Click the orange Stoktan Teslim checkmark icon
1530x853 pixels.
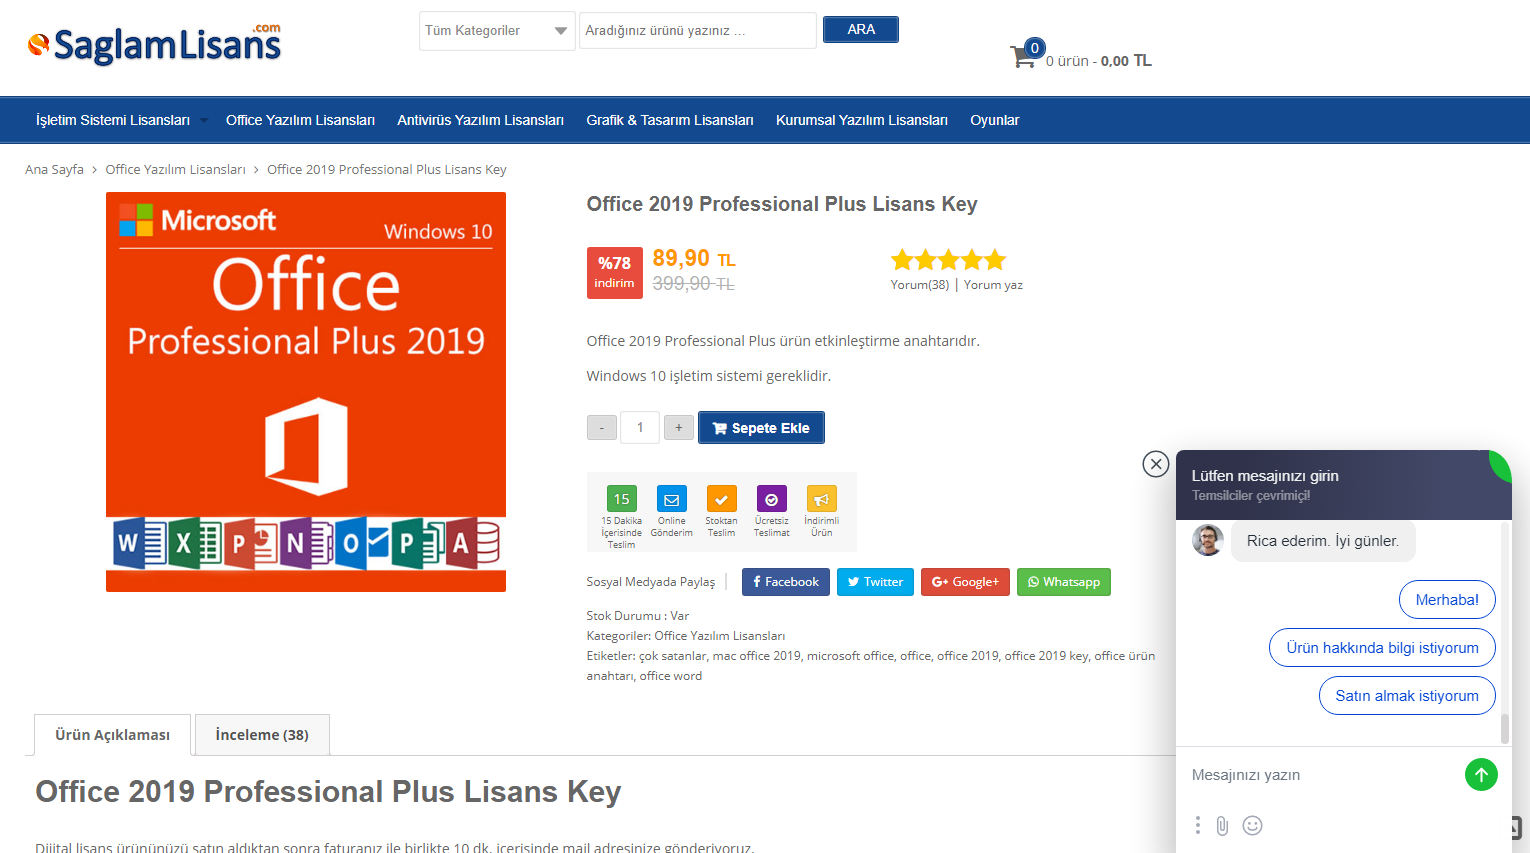point(722,499)
